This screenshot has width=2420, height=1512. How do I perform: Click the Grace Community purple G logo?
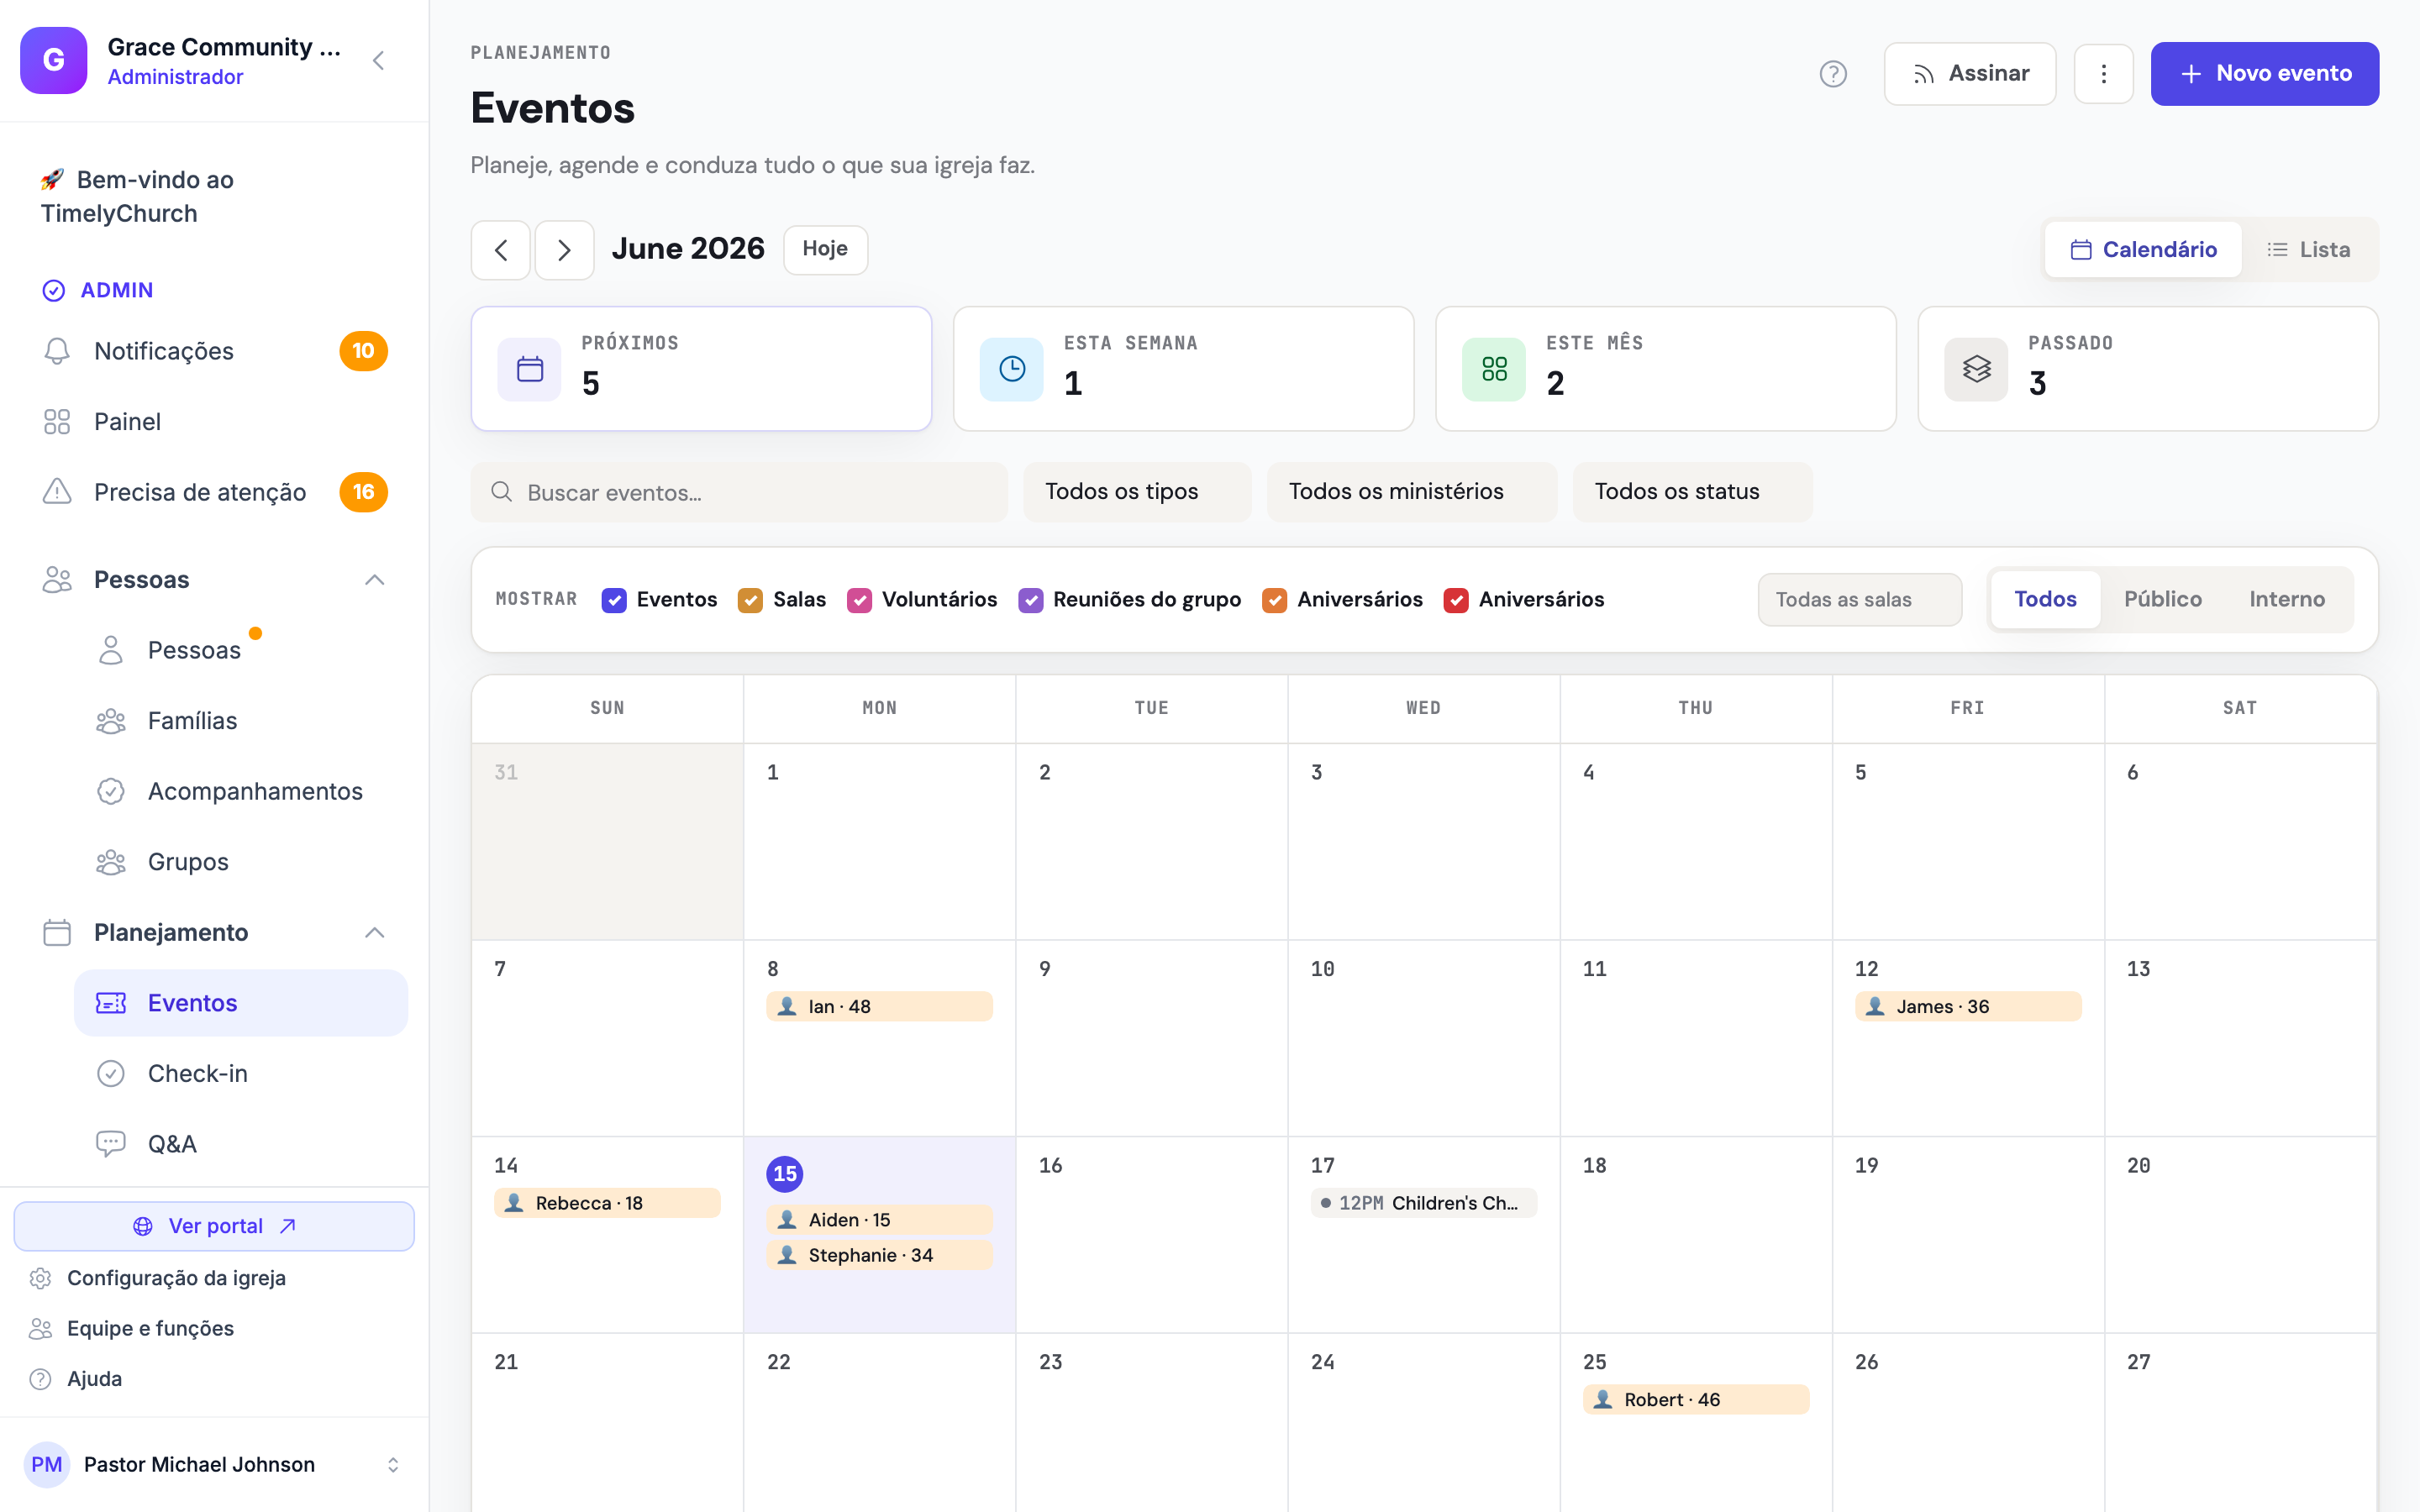point(54,61)
